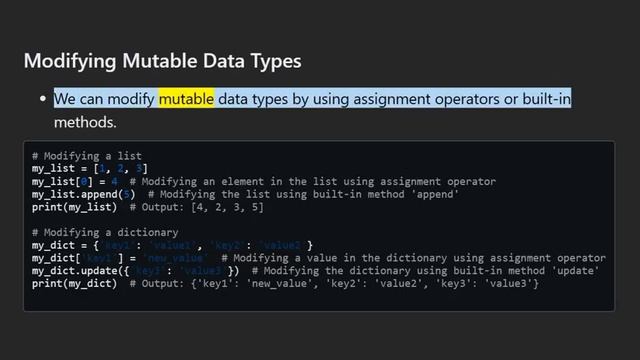Image resolution: width=640 pixels, height=360 pixels.
Task: Click the word "built-in" in the bullet sentence
Action: click(x=547, y=99)
